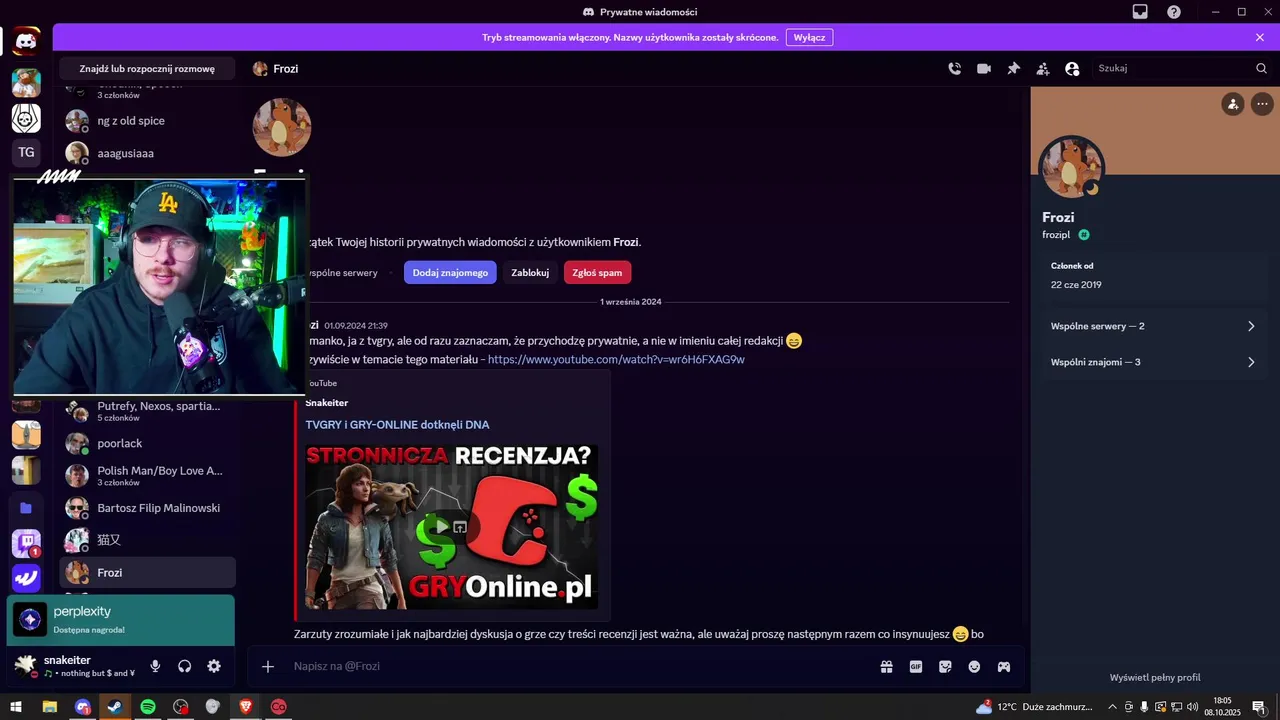Click the magnifier icon in Szukaj box

click(x=1261, y=68)
